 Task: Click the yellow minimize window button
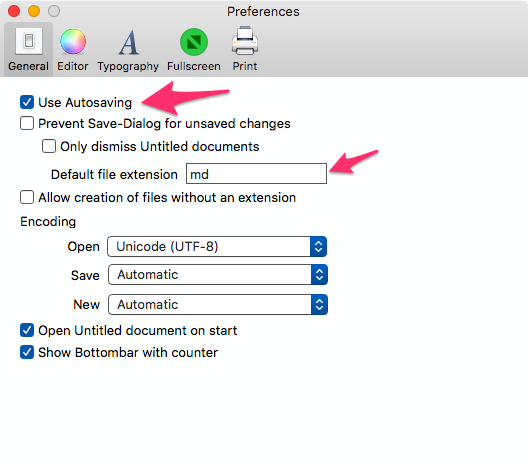coord(34,11)
